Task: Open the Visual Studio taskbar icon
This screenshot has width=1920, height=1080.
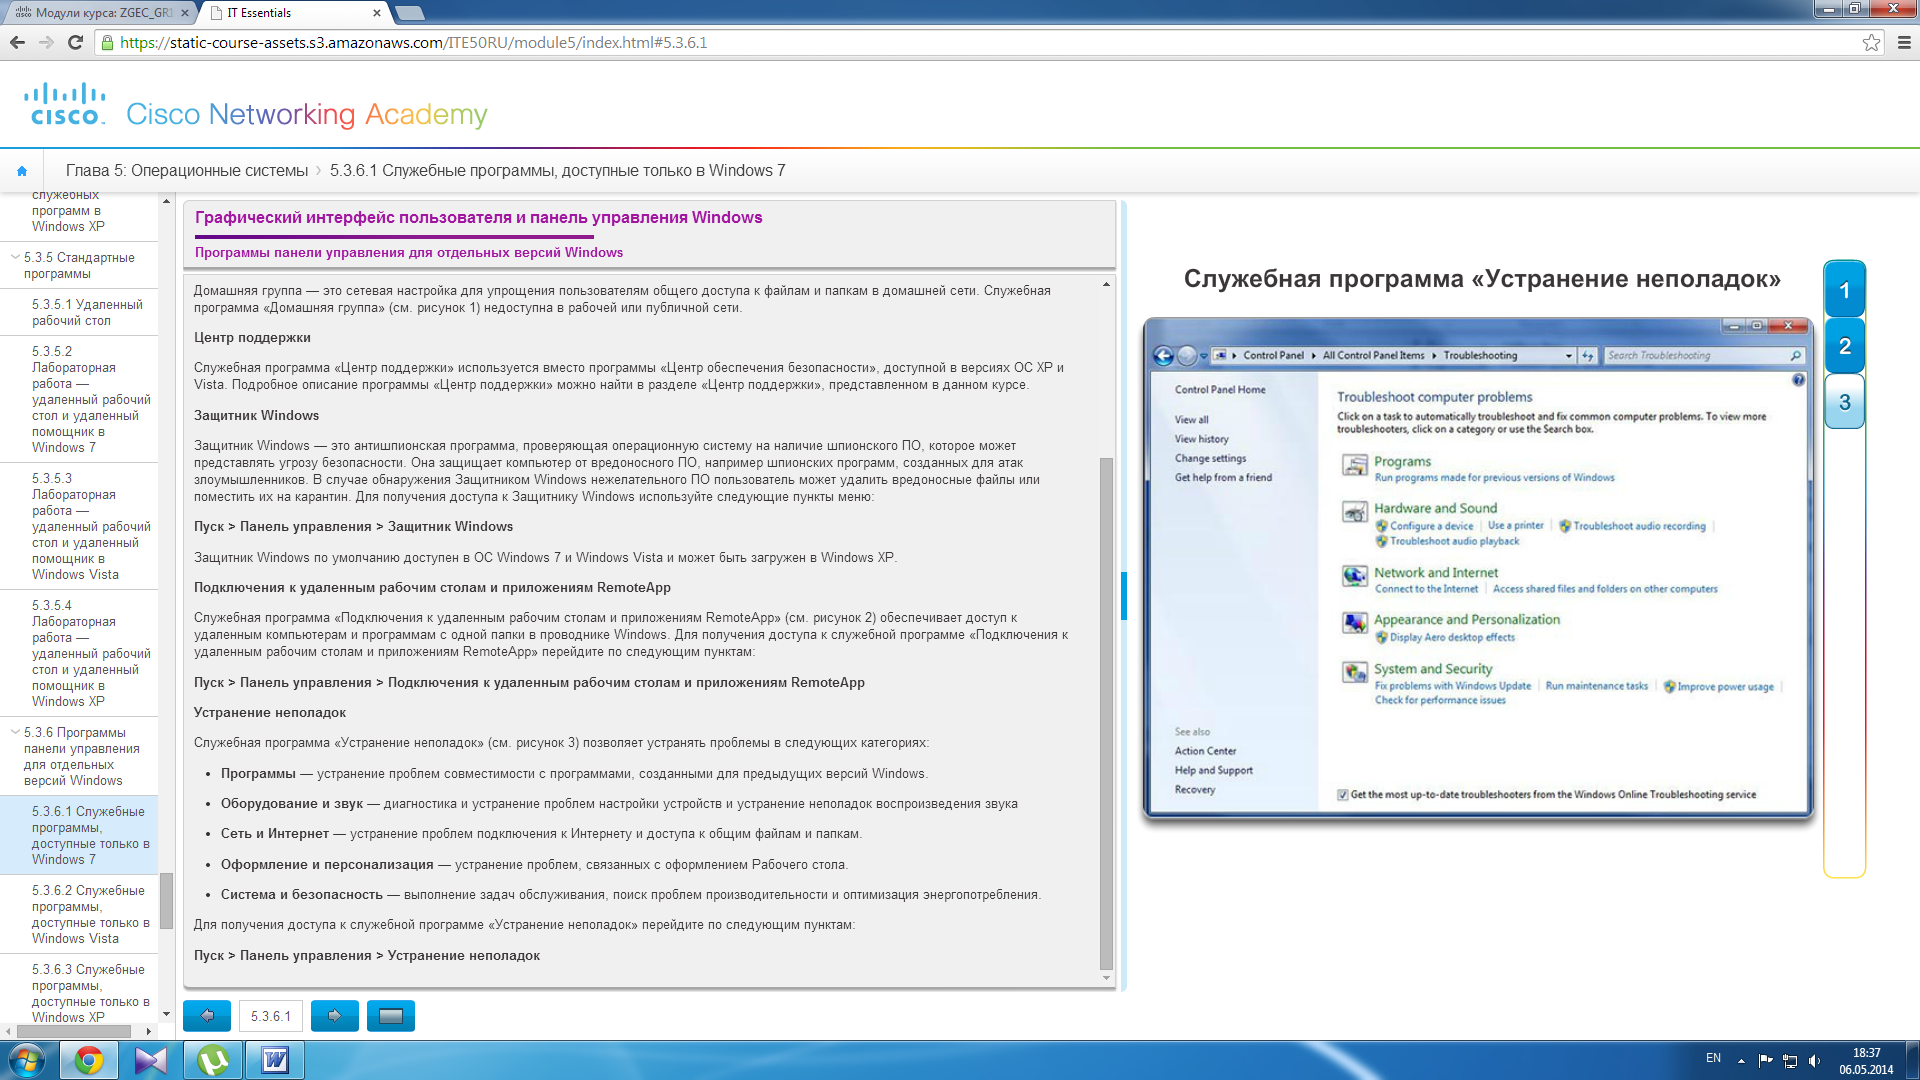Action: [x=151, y=1060]
